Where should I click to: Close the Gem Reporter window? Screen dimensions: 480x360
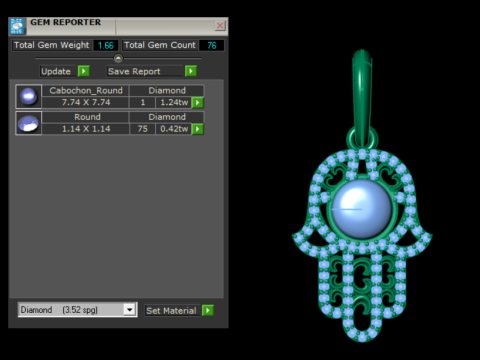(x=220, y=26)
